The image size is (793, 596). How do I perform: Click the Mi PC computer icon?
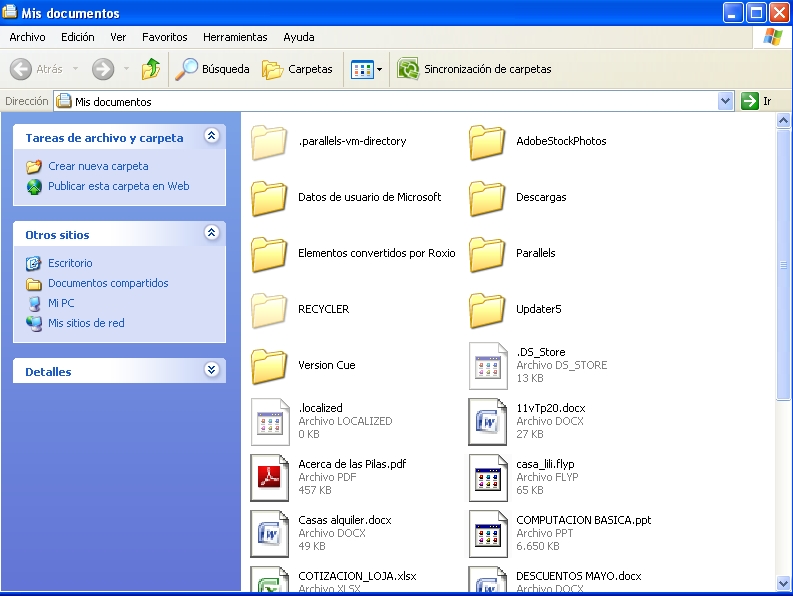[x=34, y=304]
